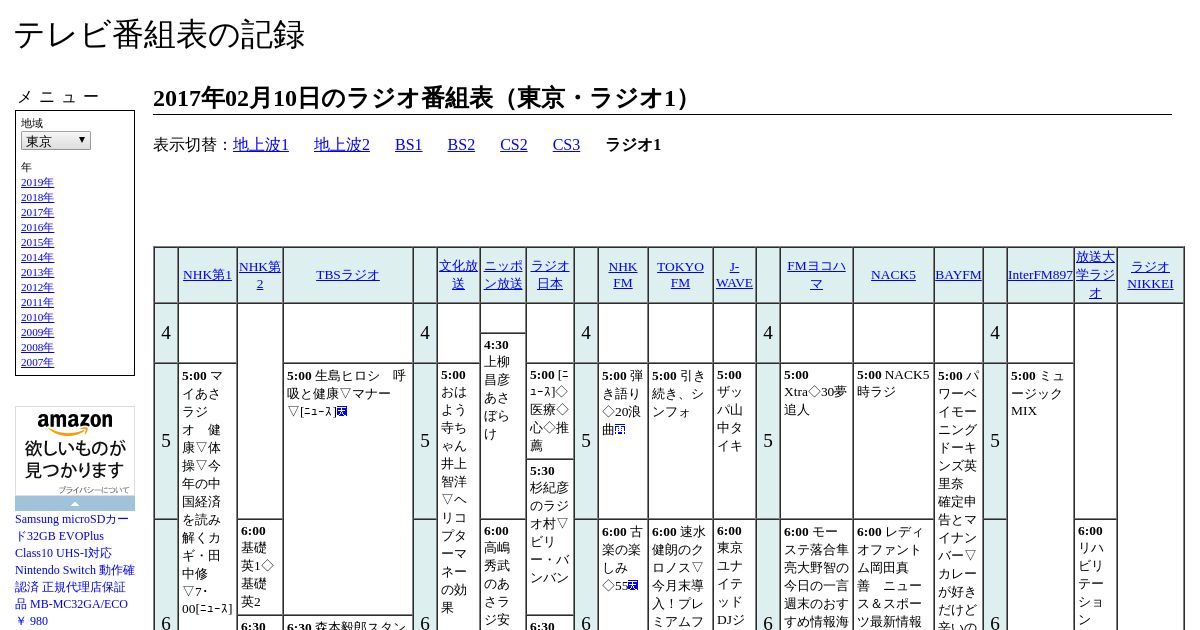Select 2017年 in the year list
Image resolution: width=1200 pixels, height=630 pixels.
(37, 212)
